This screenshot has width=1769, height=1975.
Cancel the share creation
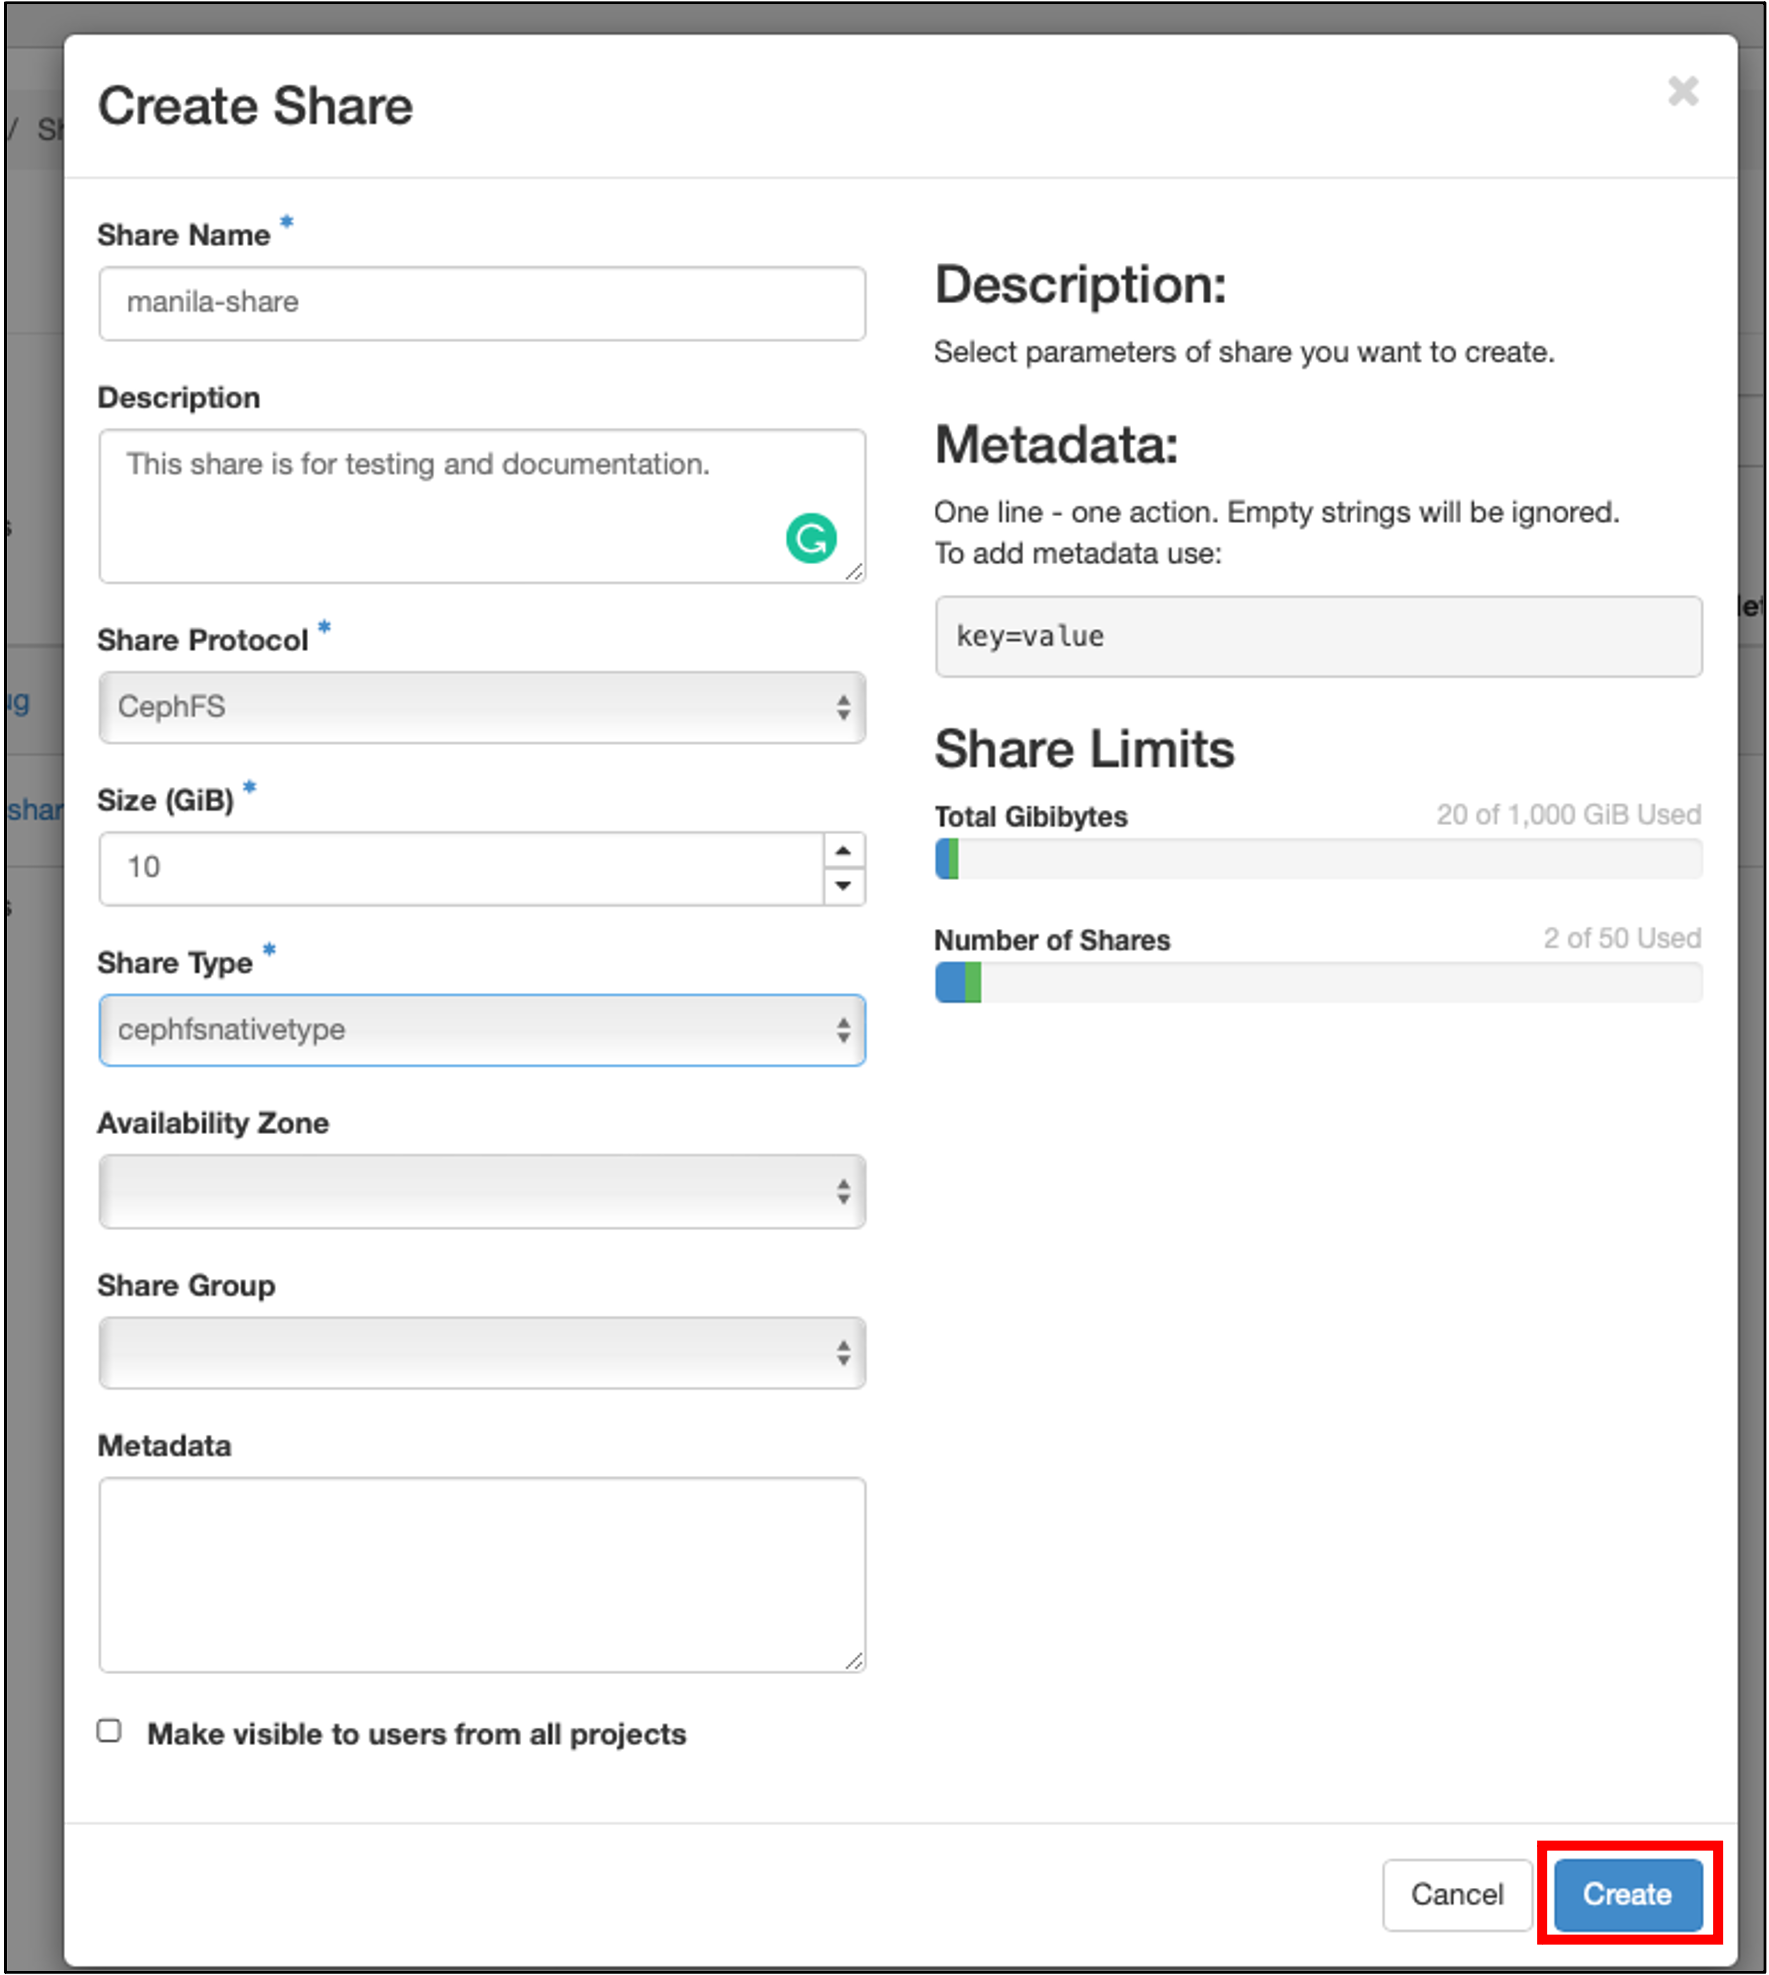[1456, 1894]
